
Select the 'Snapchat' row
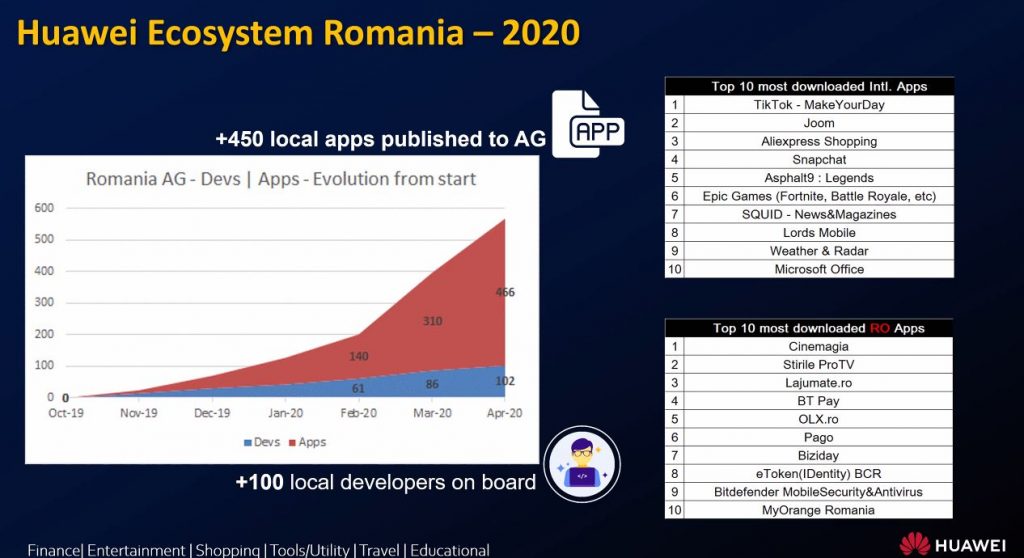[809, 159]
